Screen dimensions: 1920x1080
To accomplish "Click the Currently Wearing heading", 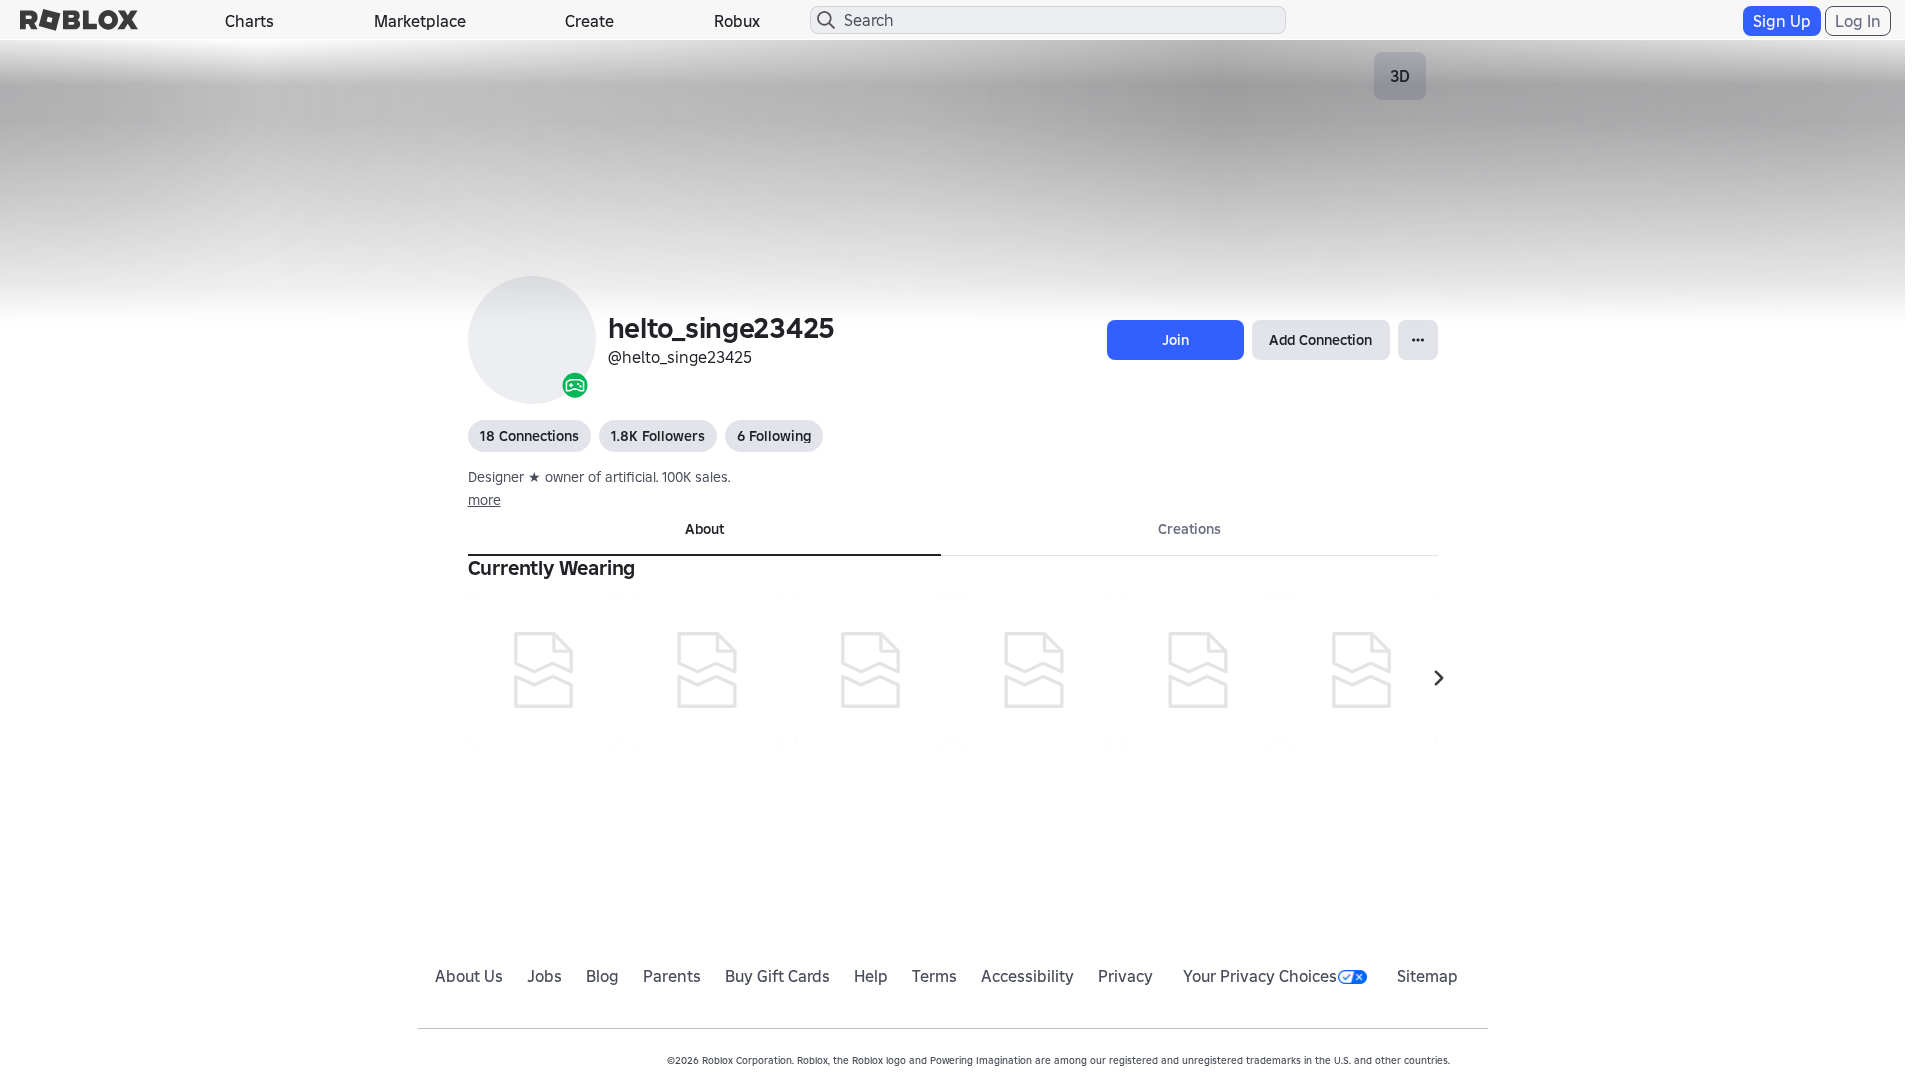I will [x=551, y=568].
